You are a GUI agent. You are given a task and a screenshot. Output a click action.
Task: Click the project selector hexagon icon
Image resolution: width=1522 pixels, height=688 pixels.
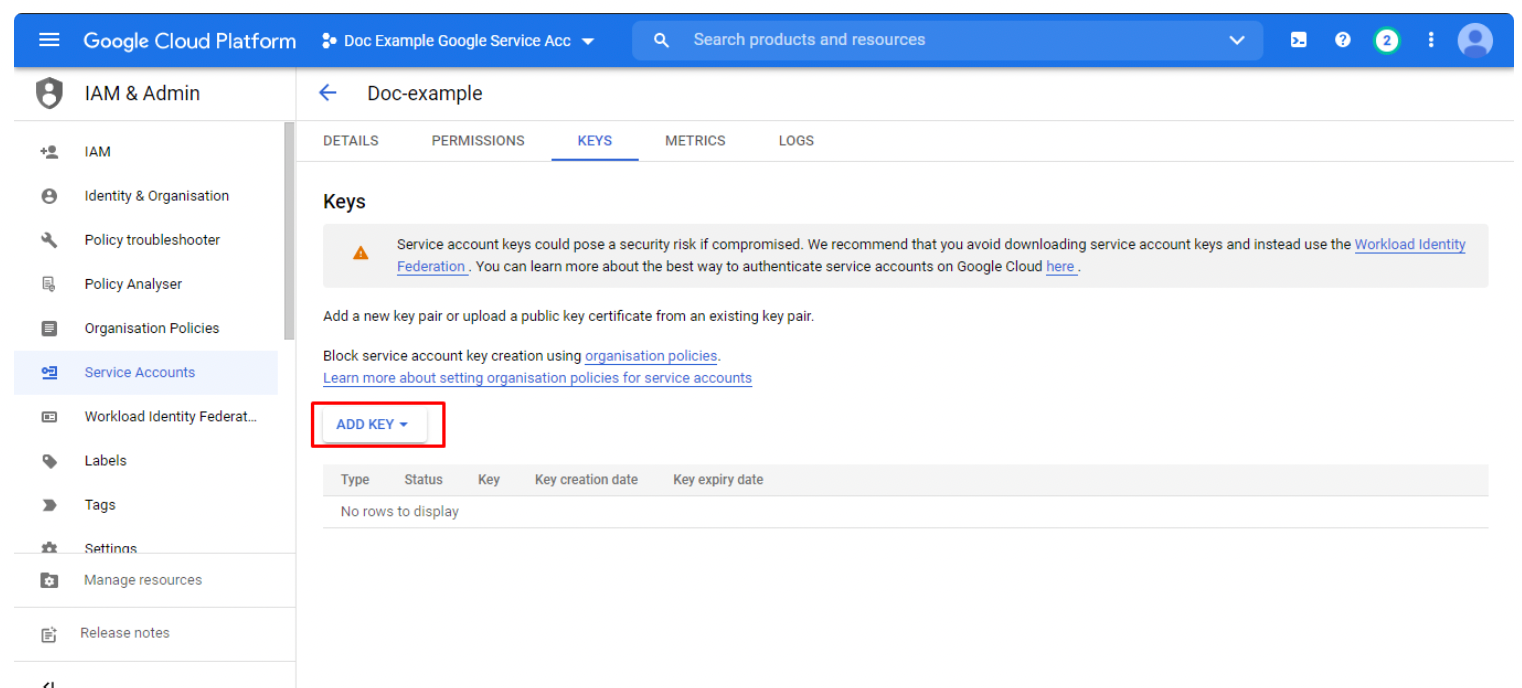point(328,41)
